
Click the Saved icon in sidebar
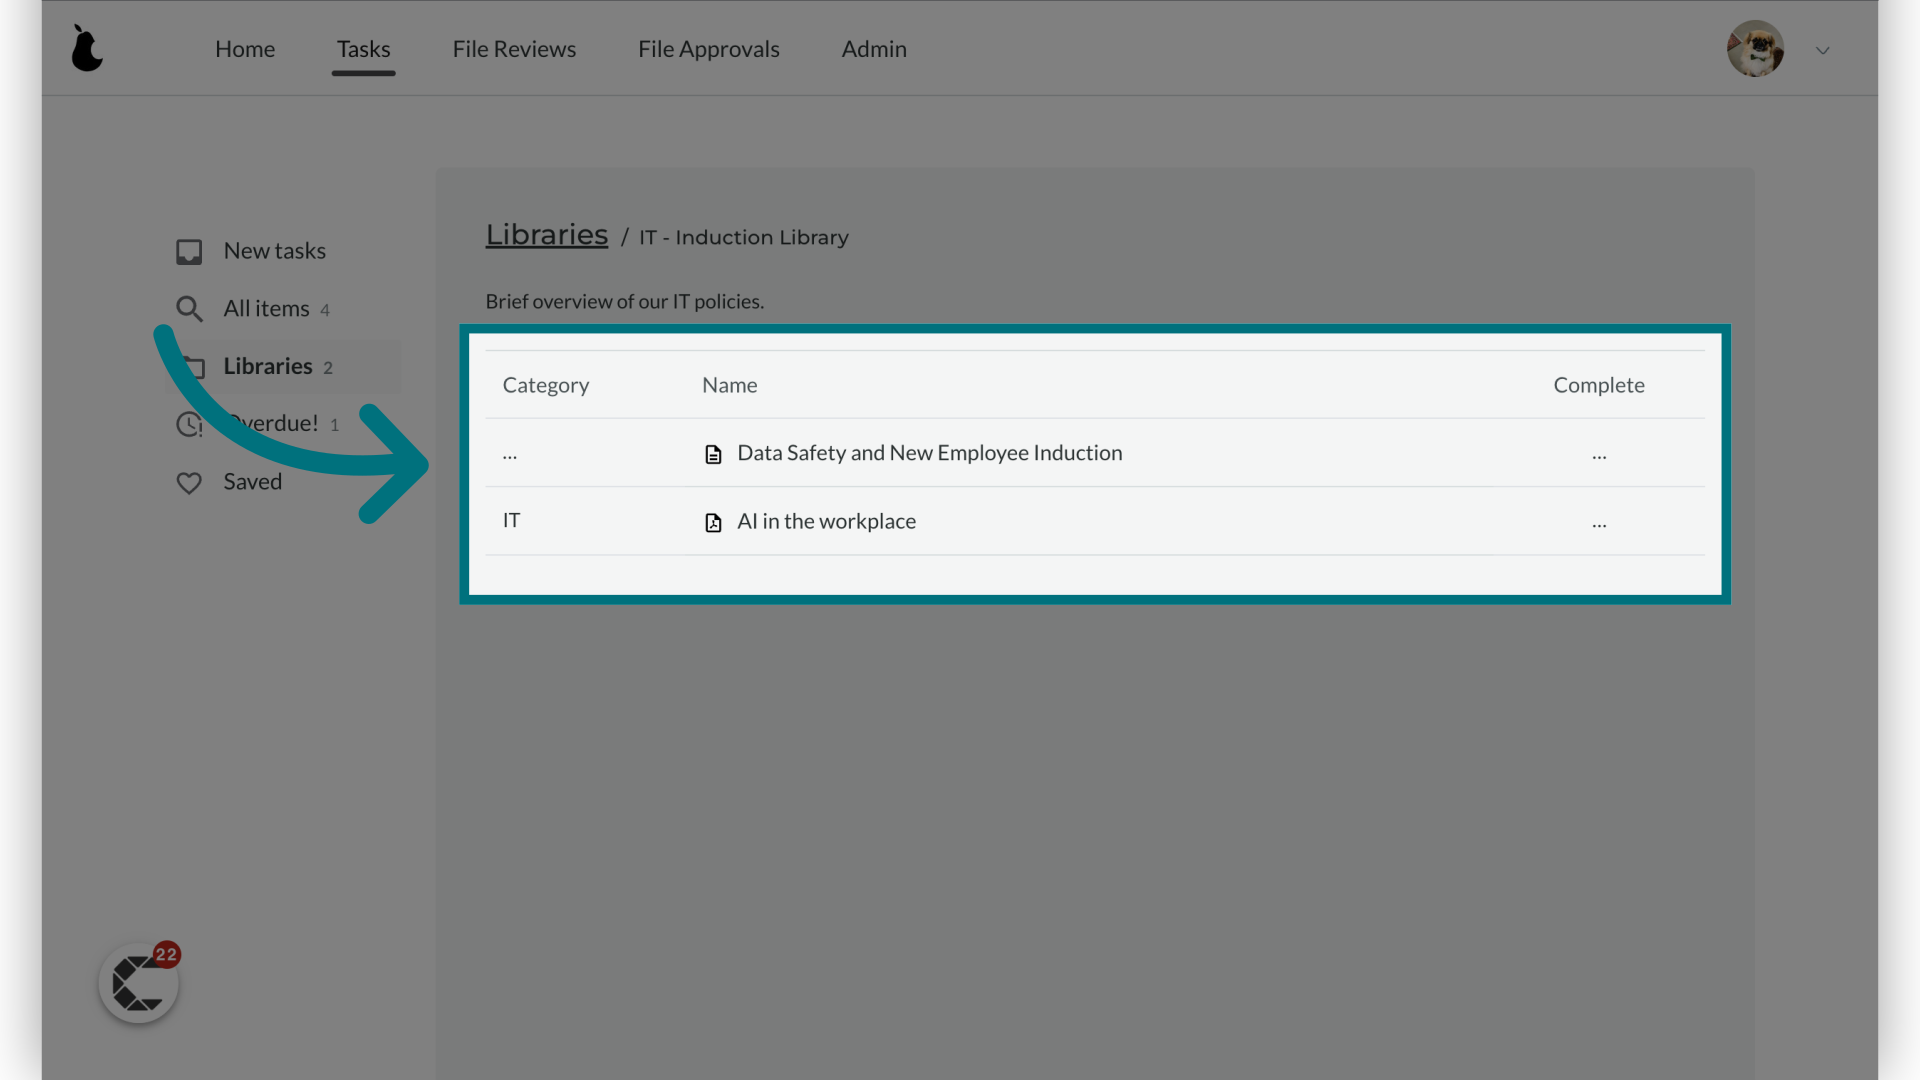[189, 481]
